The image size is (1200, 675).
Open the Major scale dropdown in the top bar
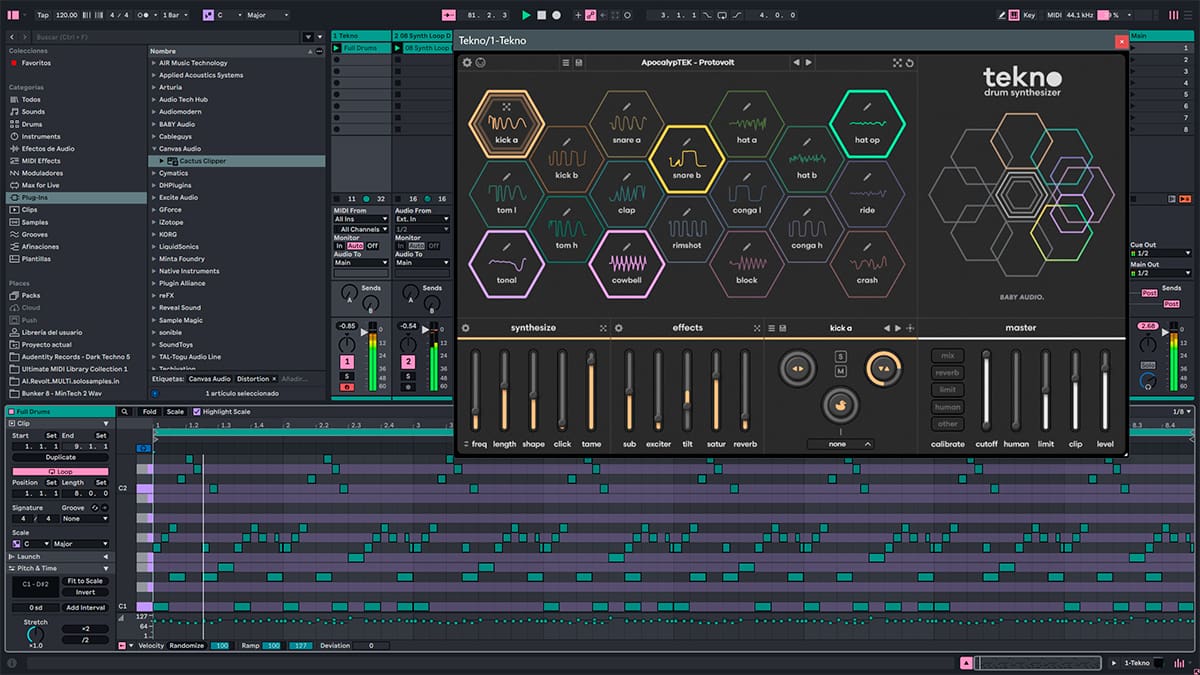(267, 15)
